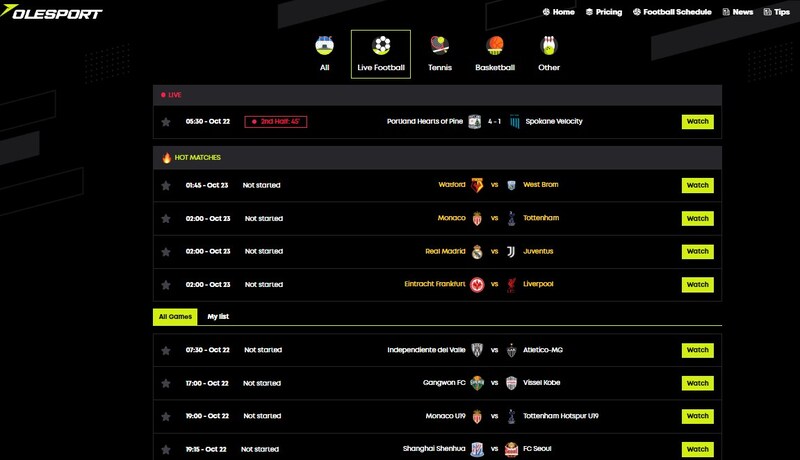
Task: Click the Watford team crest
Action: 477,186
